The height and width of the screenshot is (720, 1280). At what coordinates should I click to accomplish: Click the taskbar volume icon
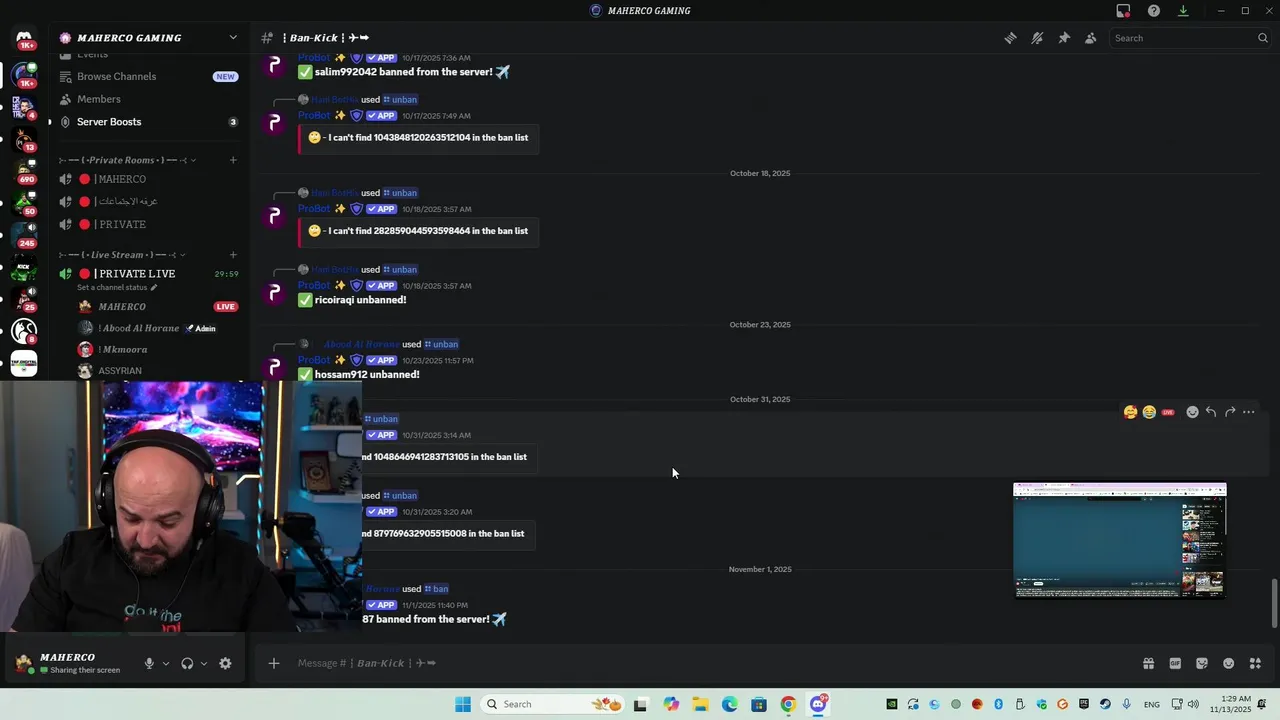(x=1193, y=704)
